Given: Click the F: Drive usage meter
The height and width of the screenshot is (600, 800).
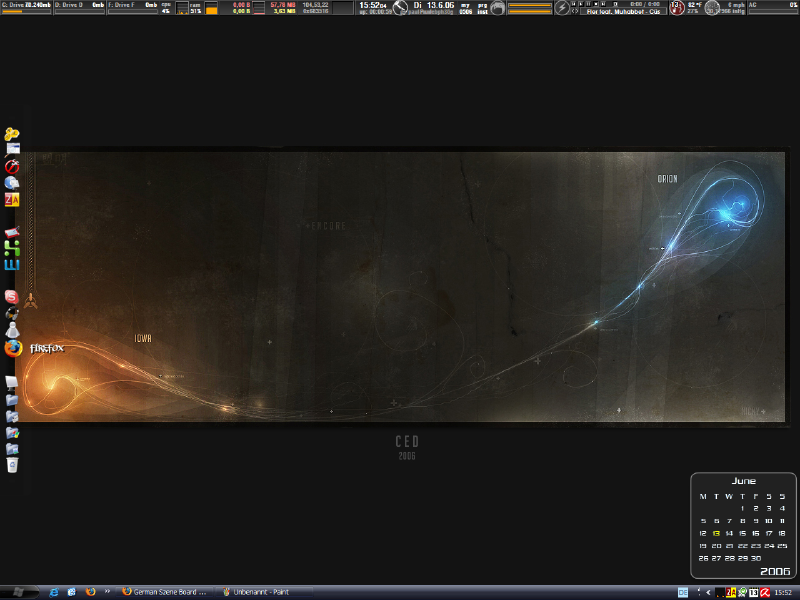Looking at the screenshot, I should (x=133, y=8).
